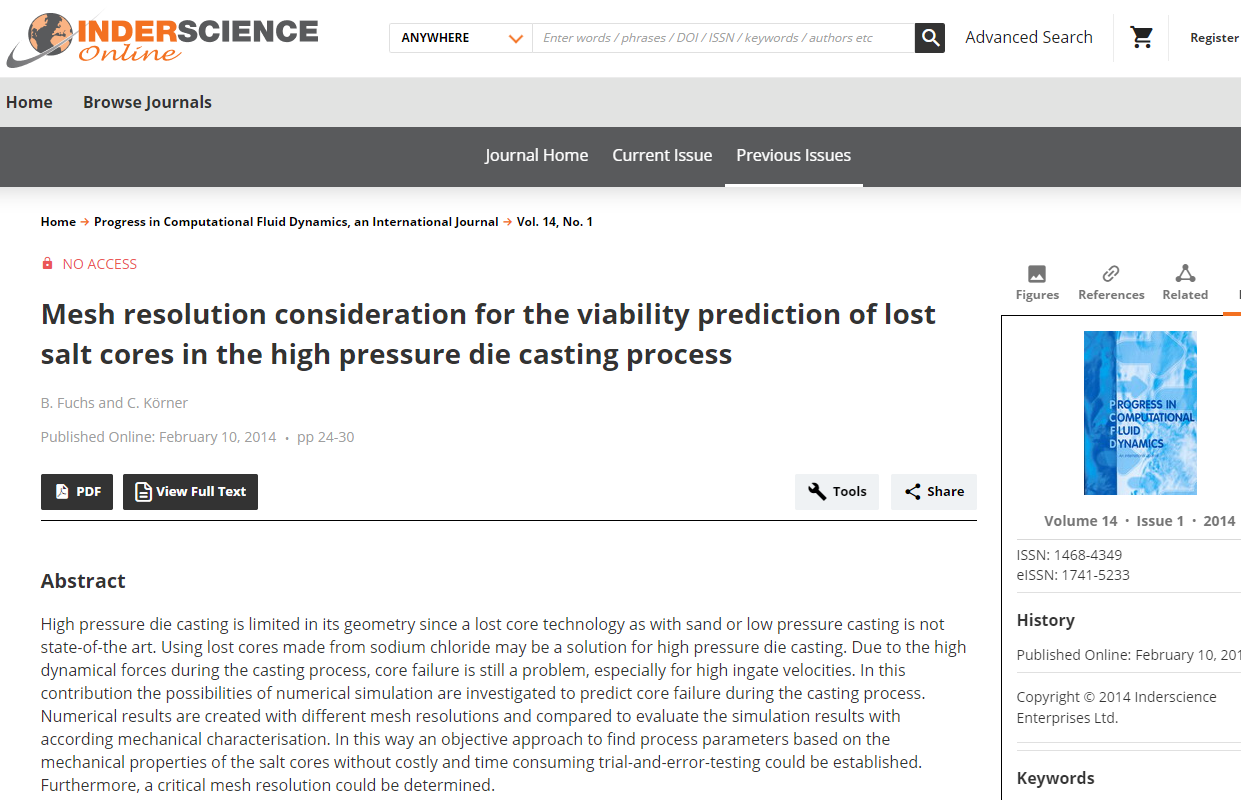The width and height of the screenshot is (1241, 800).
Task: Follow the Vol. 14, No. 1 breadcrumb
Action: click(555, 222)
